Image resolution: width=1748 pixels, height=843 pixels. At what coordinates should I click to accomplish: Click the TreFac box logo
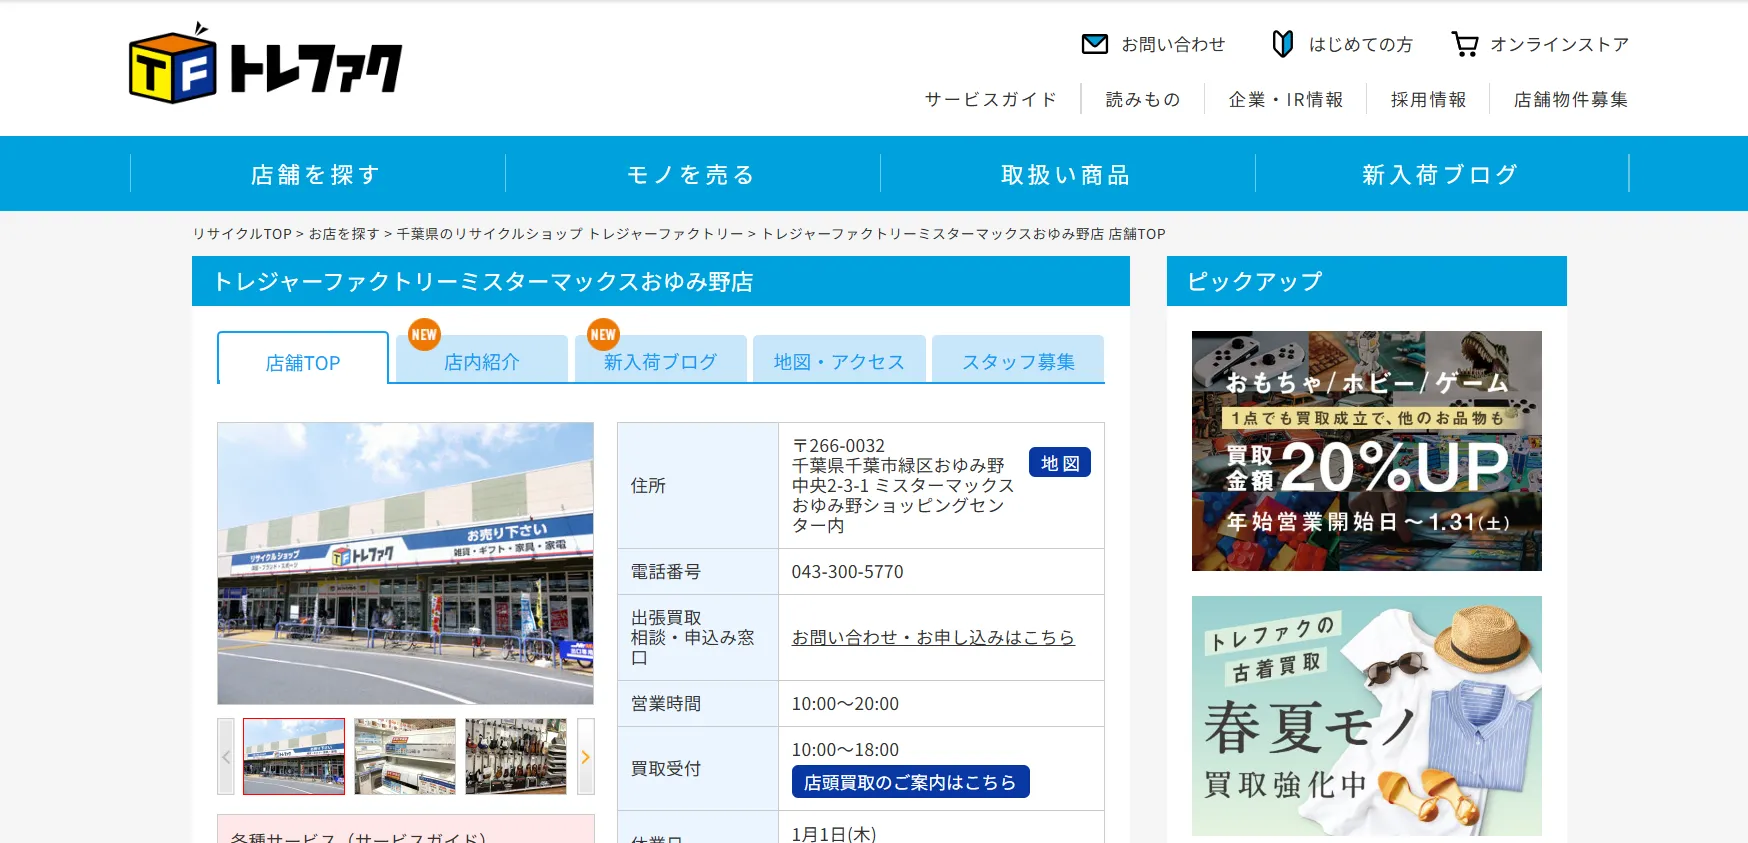(x=173, y=65)
